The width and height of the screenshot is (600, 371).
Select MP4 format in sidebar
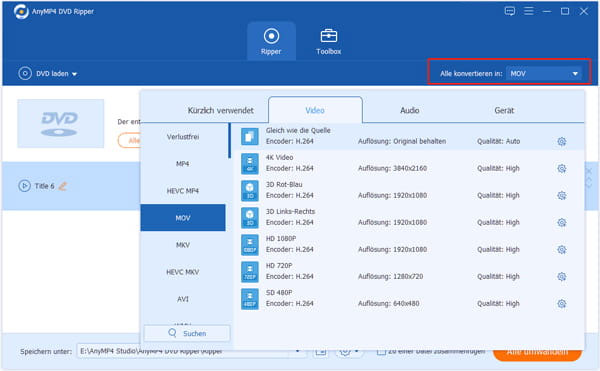click(183, 164)
